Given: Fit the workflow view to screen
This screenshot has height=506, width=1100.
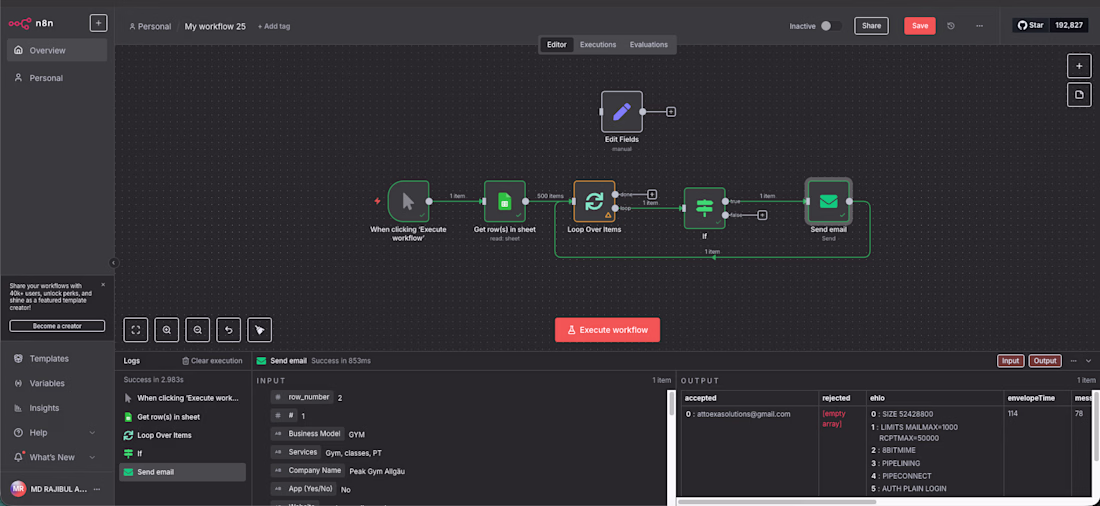Looking at the screenshot, I should 136,330.
